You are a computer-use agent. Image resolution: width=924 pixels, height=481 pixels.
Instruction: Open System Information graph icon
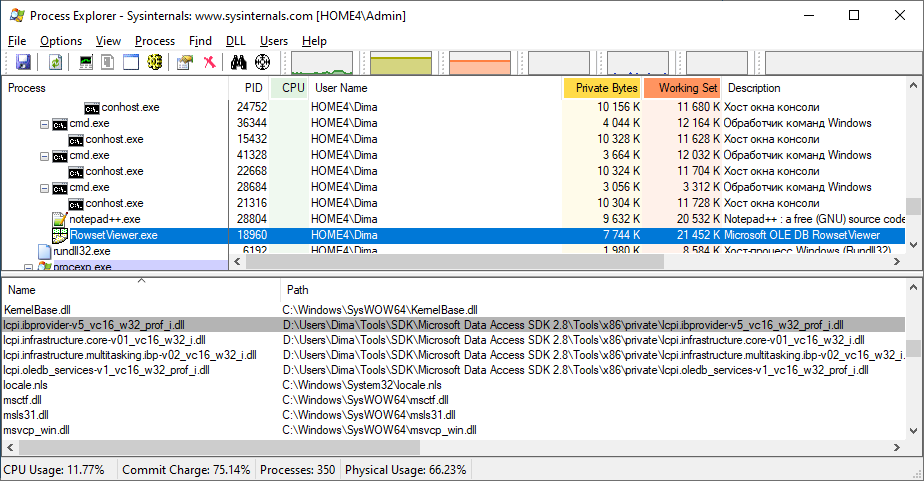point(86,62)
